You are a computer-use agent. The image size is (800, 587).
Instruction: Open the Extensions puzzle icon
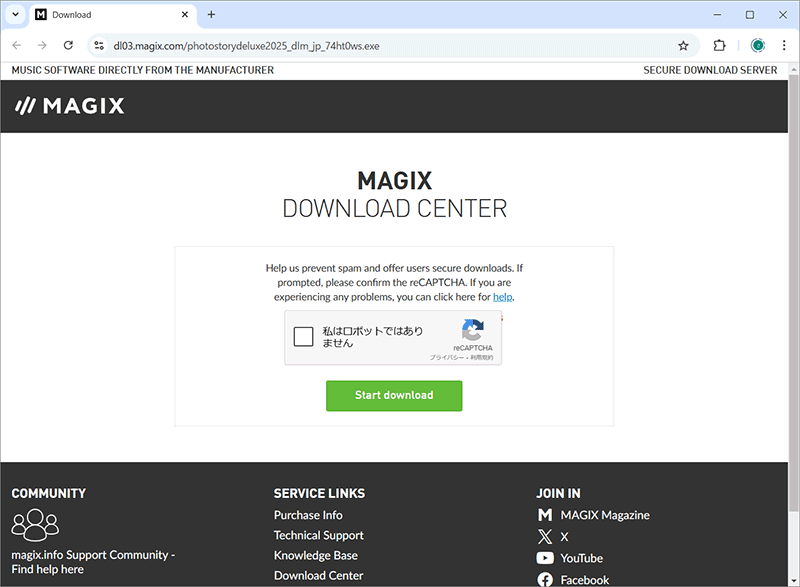pyautogui.click(x=719, y=45)
